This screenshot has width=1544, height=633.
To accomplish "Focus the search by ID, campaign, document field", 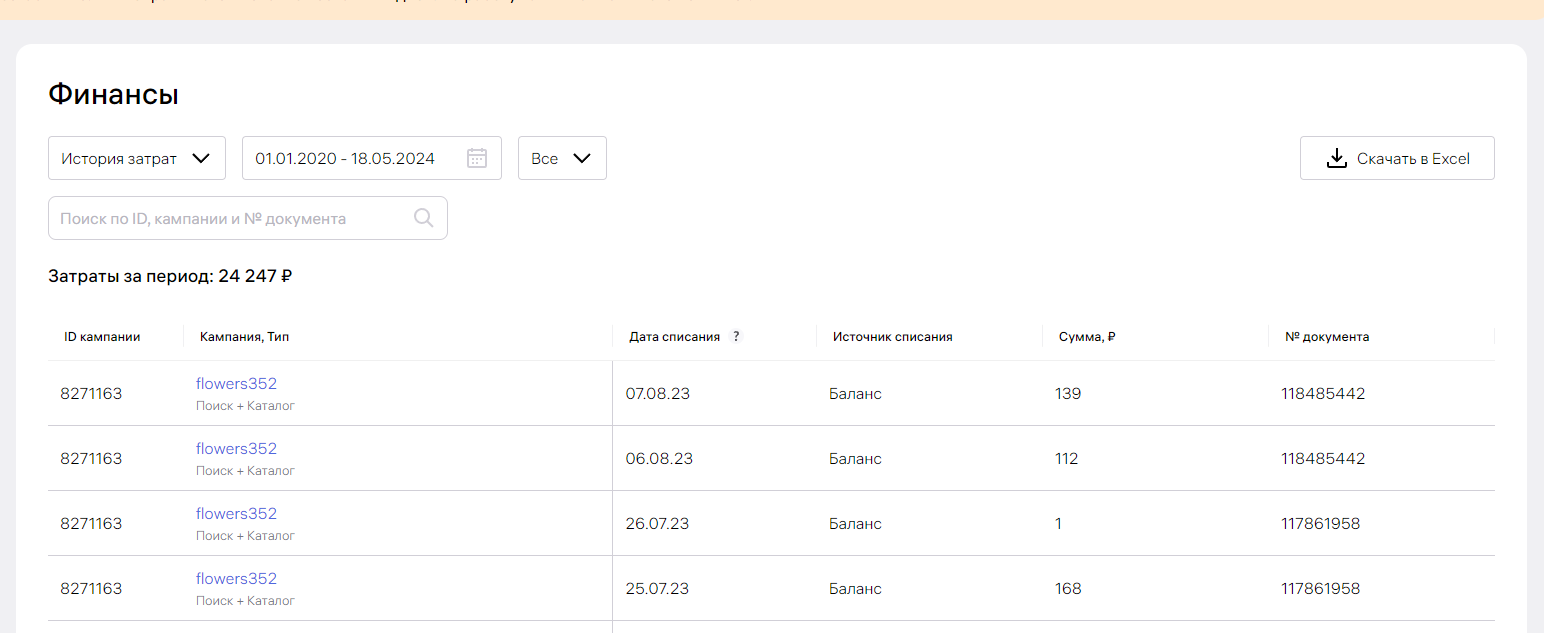I will (230, 218).
